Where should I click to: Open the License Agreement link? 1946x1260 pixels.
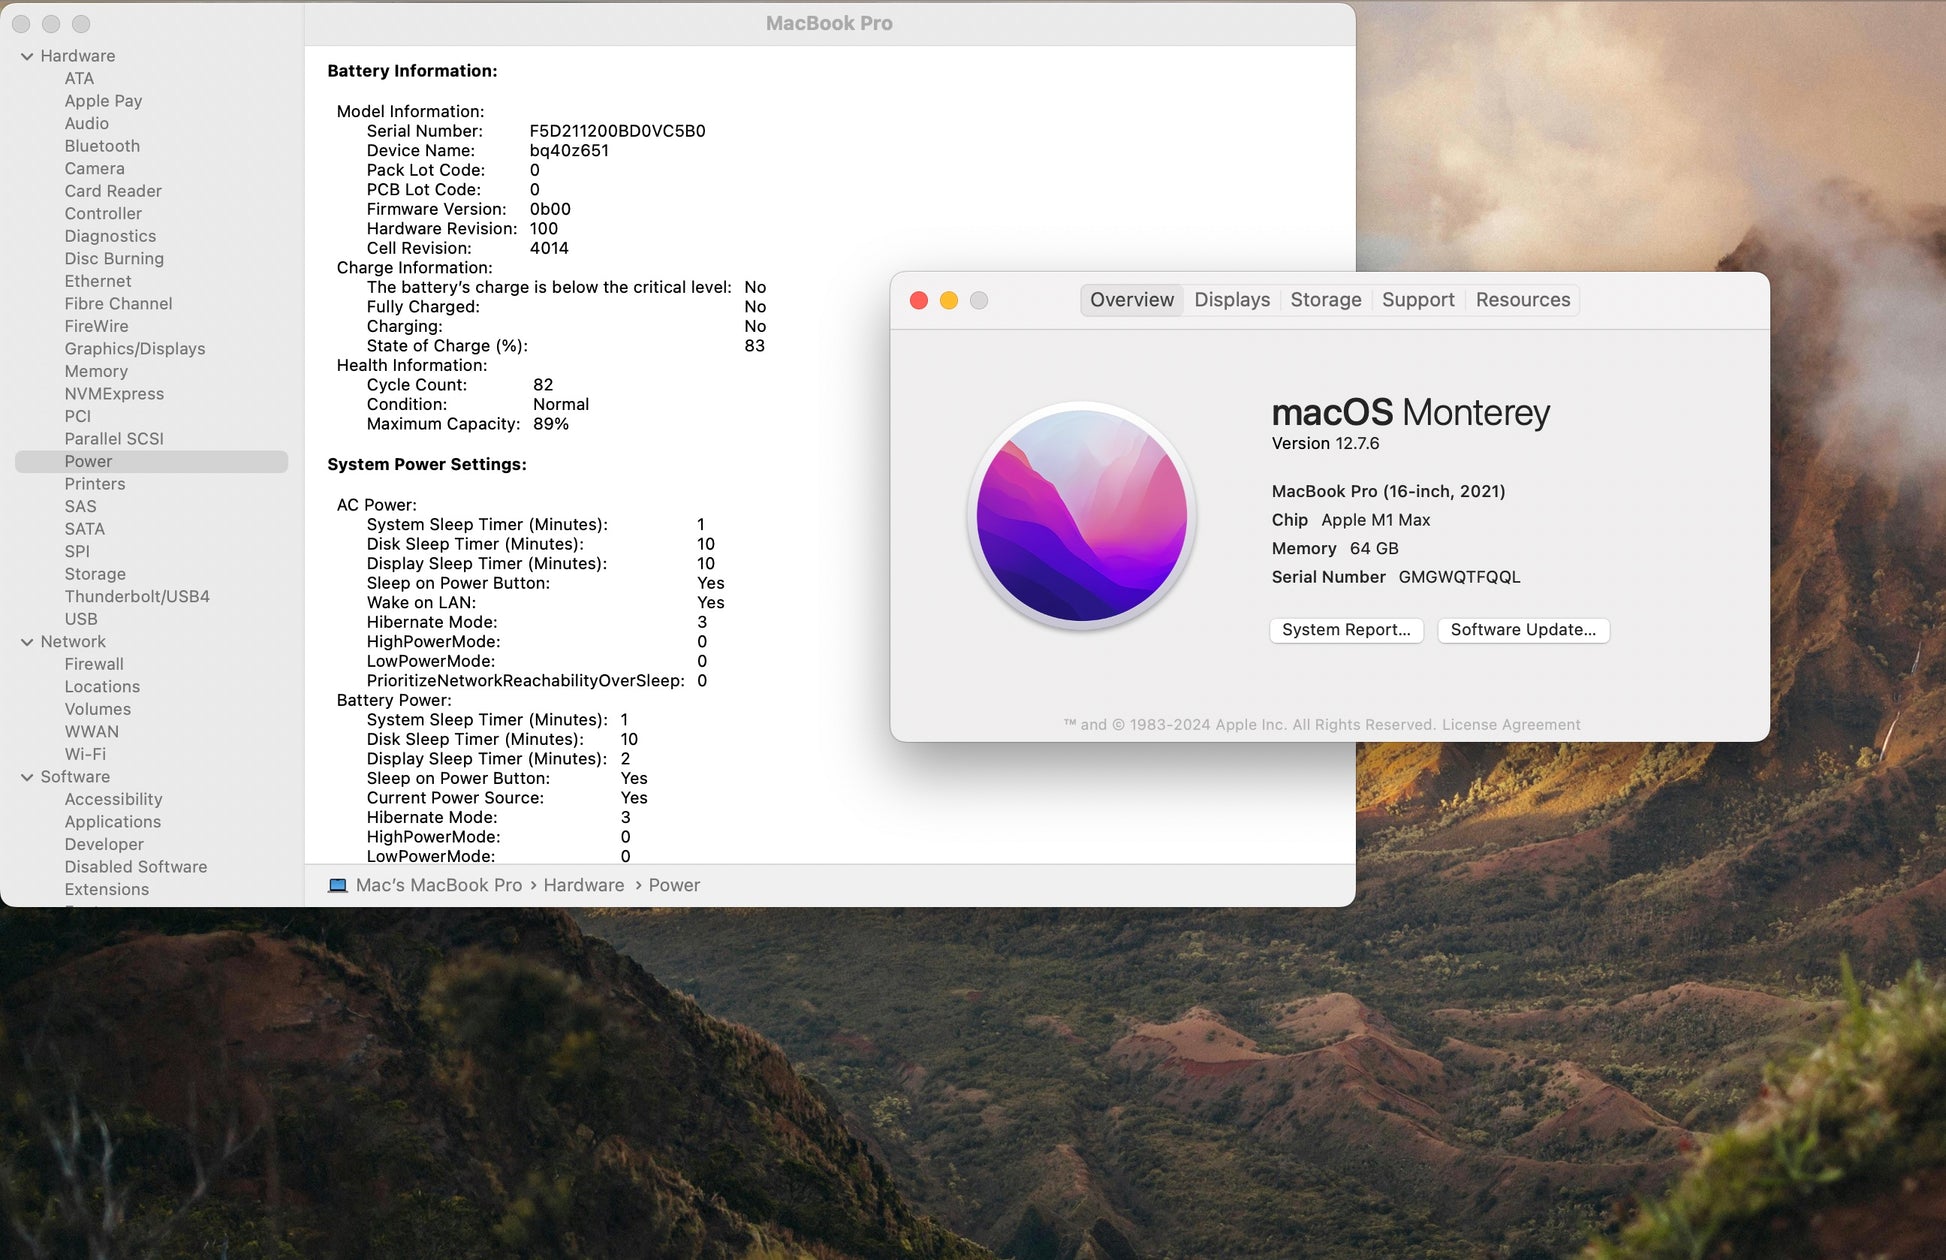coord(1510,725)
